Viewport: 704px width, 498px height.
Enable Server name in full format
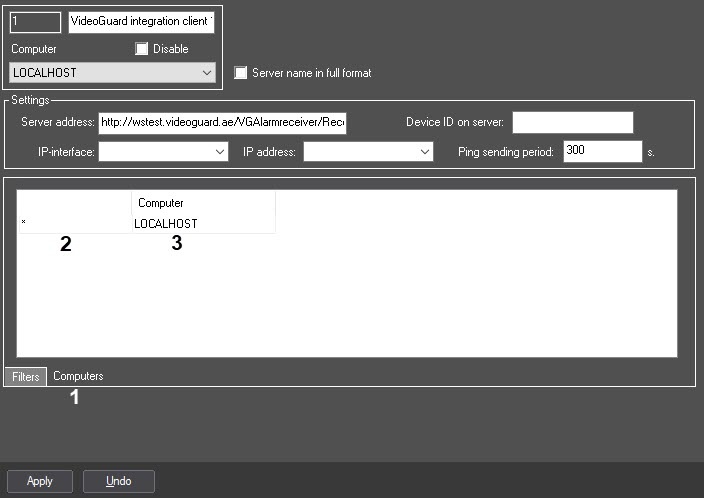[x=241, y=73]
